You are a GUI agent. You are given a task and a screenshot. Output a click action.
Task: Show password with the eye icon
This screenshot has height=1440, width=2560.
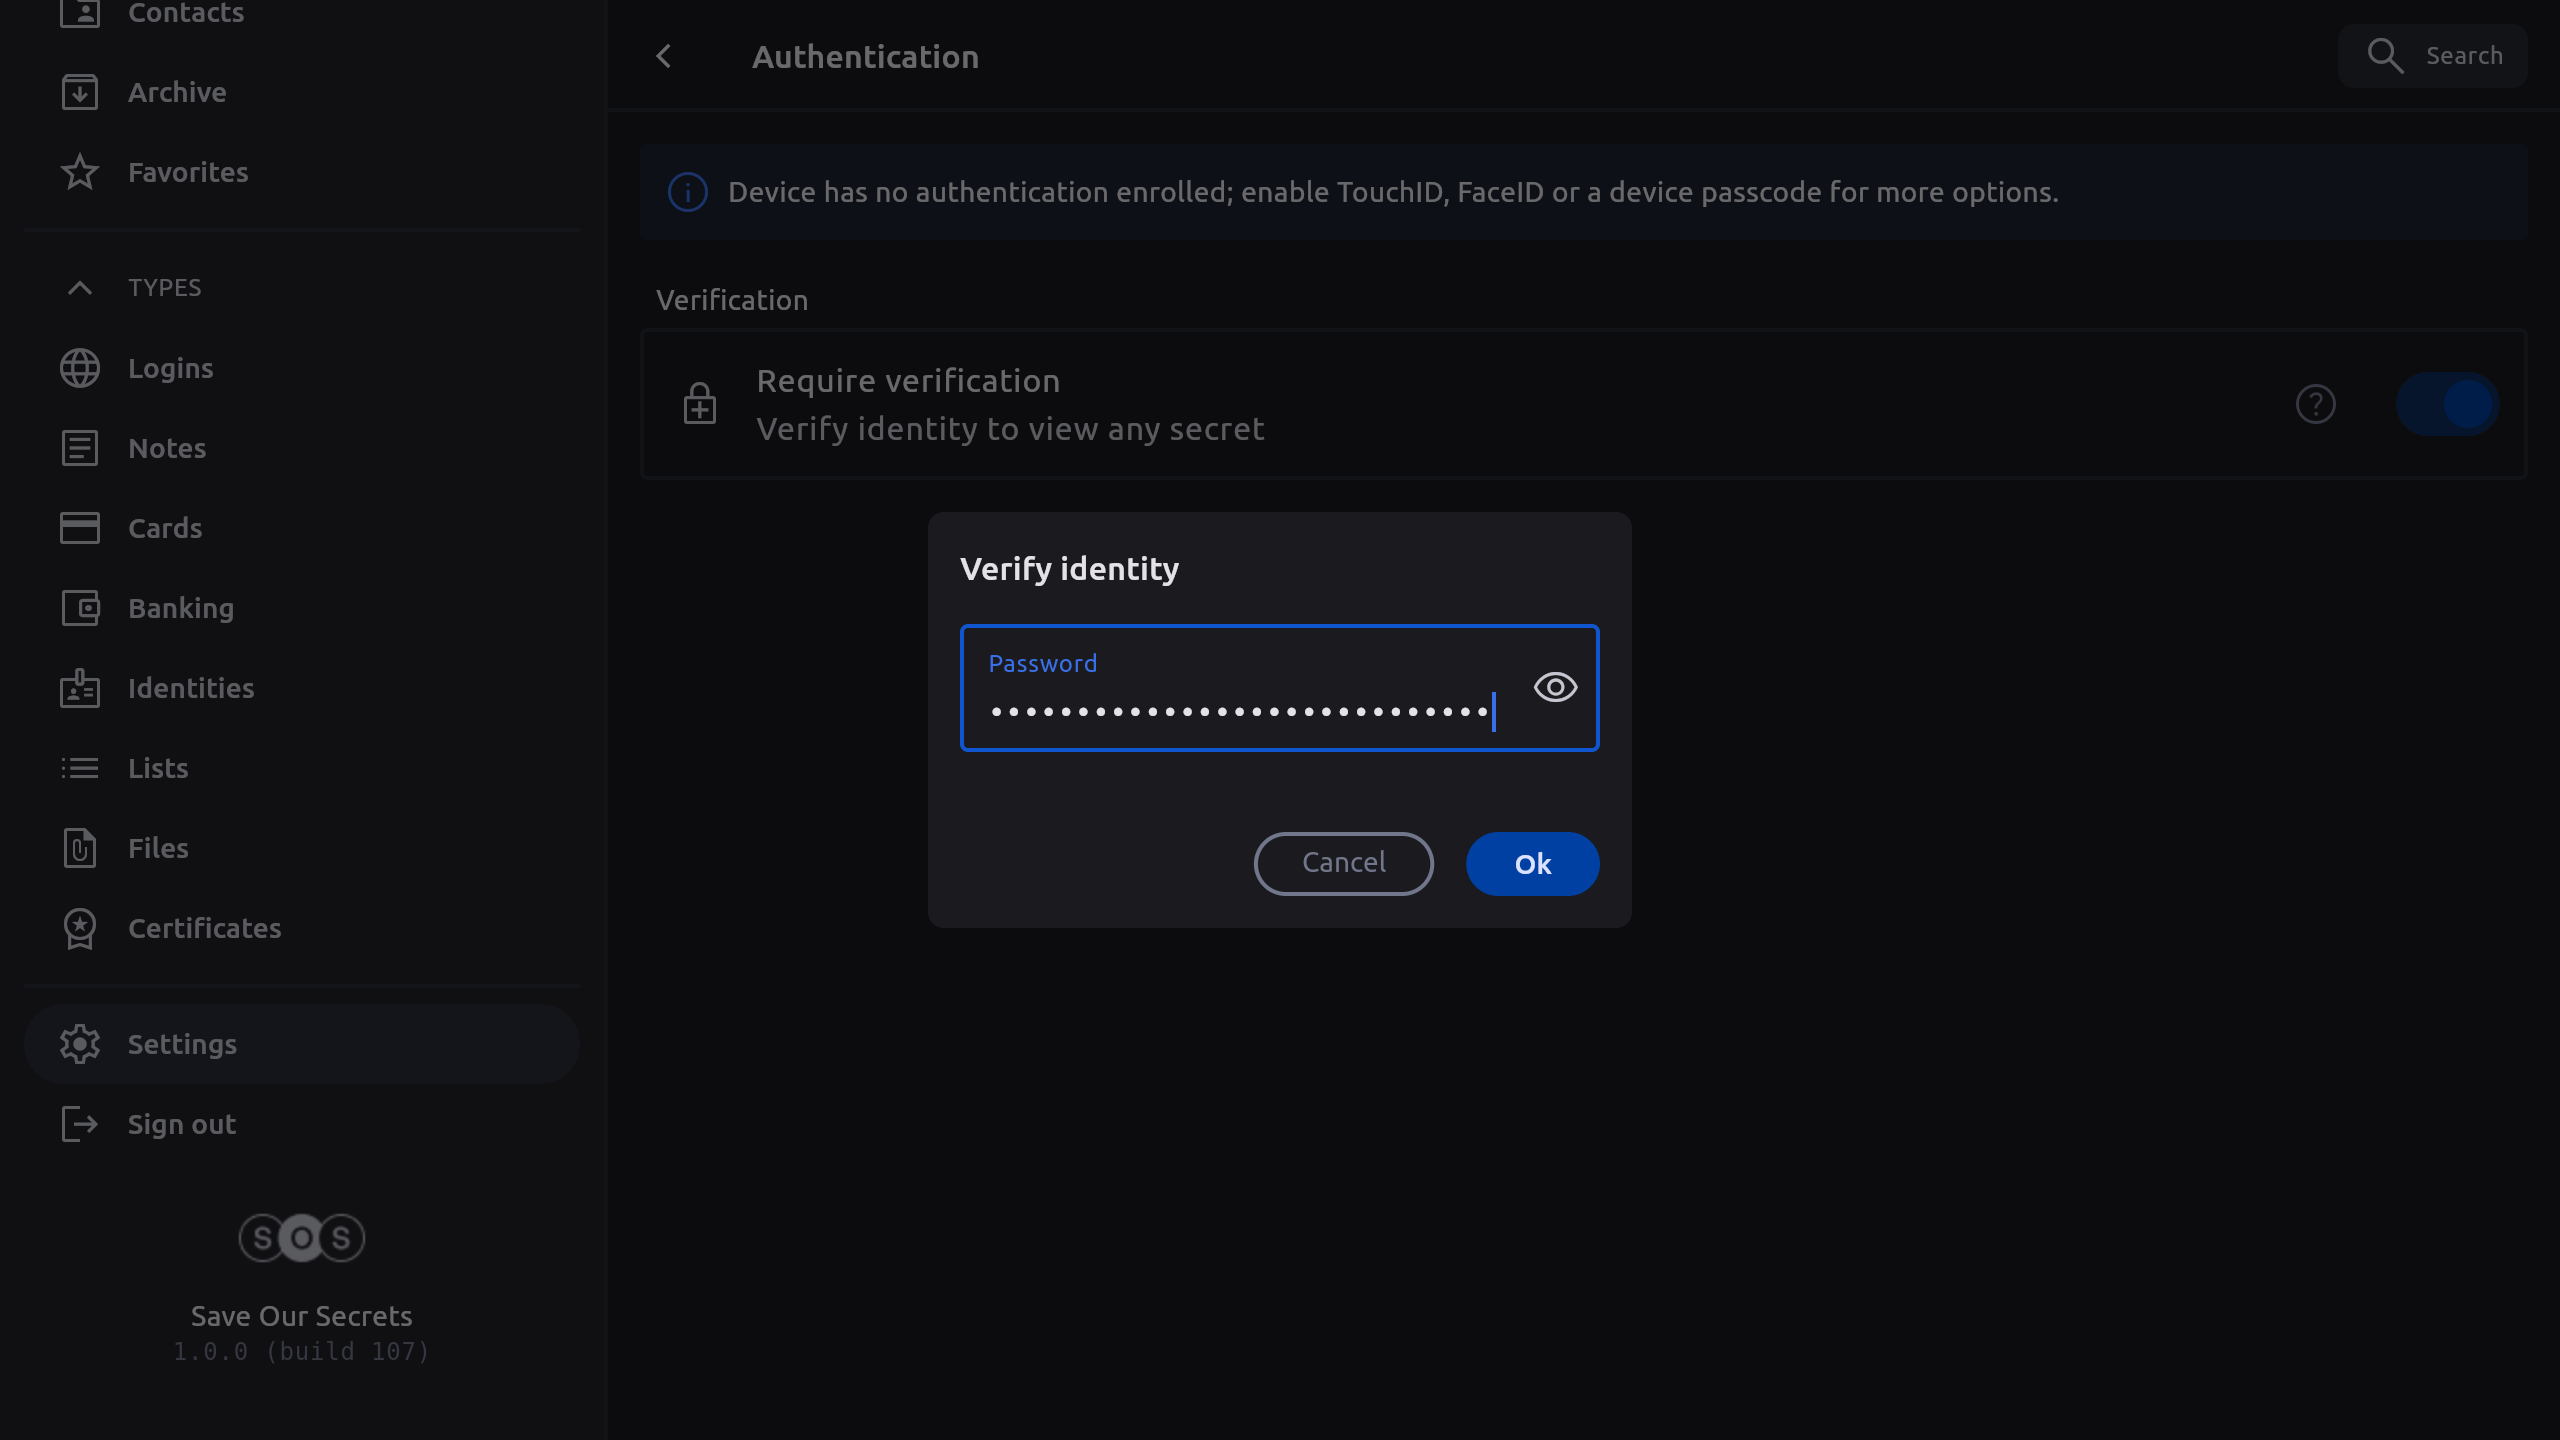(x=1555, y=687)
